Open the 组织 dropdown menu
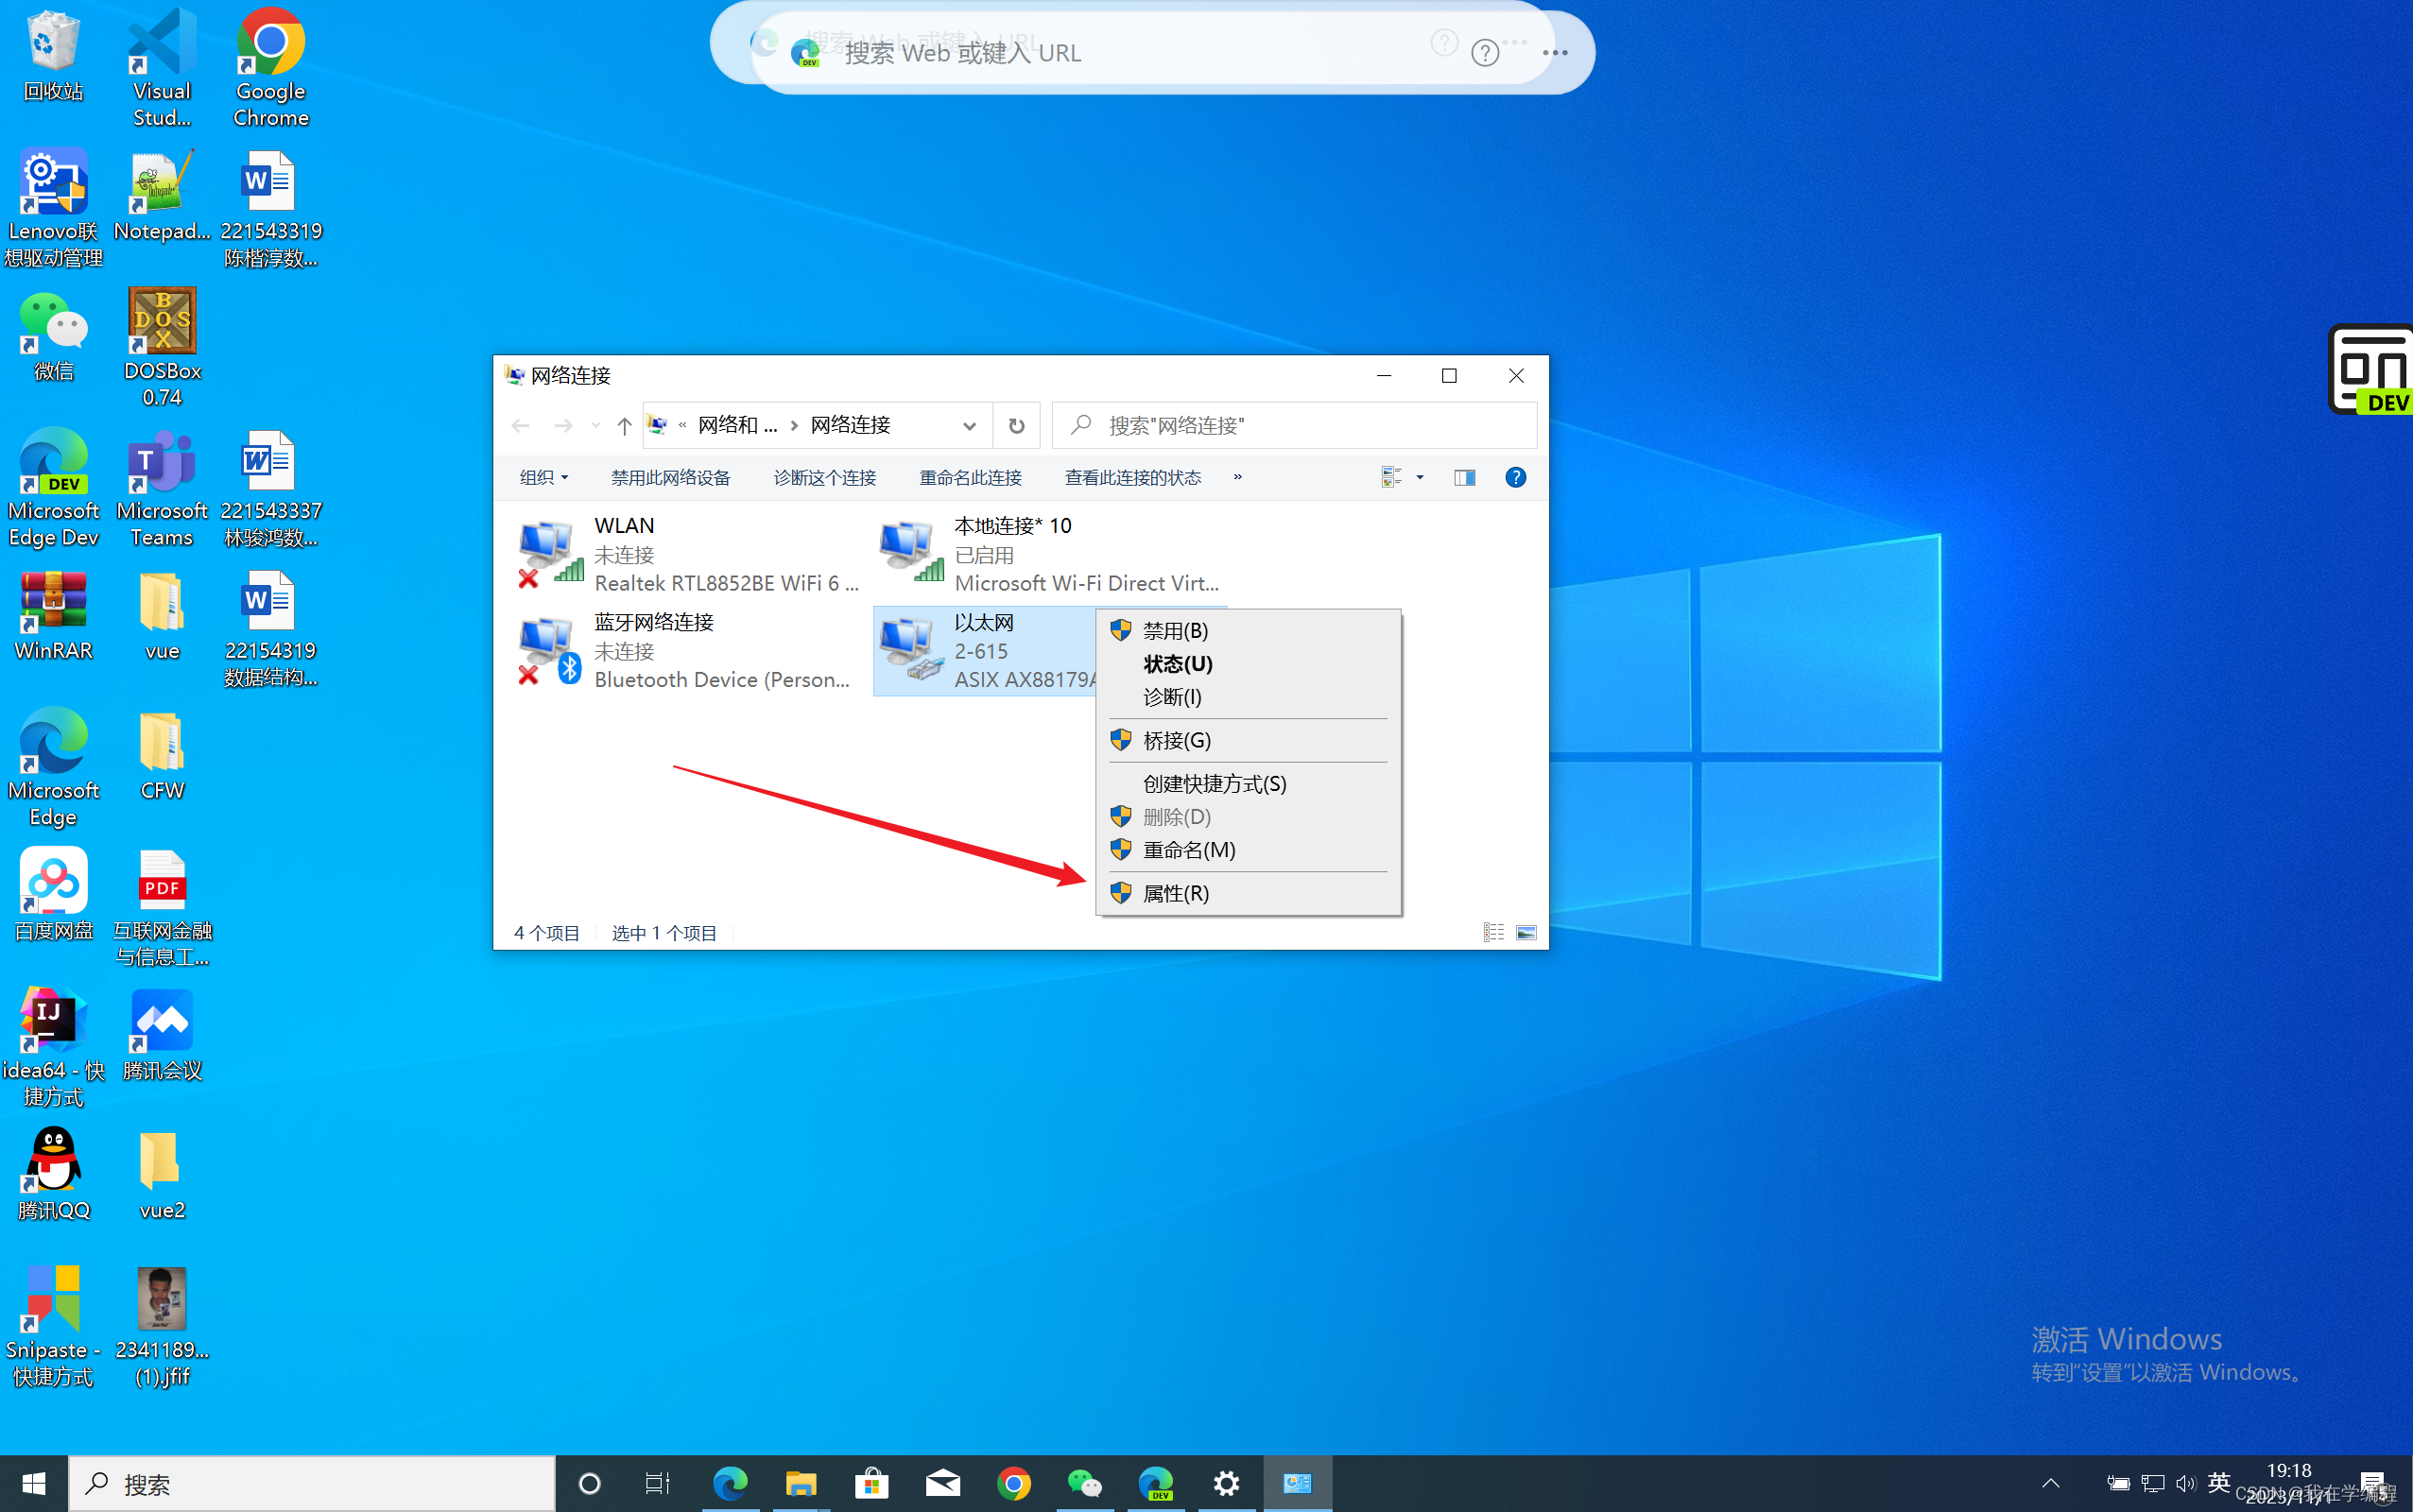 coord(544,477)
